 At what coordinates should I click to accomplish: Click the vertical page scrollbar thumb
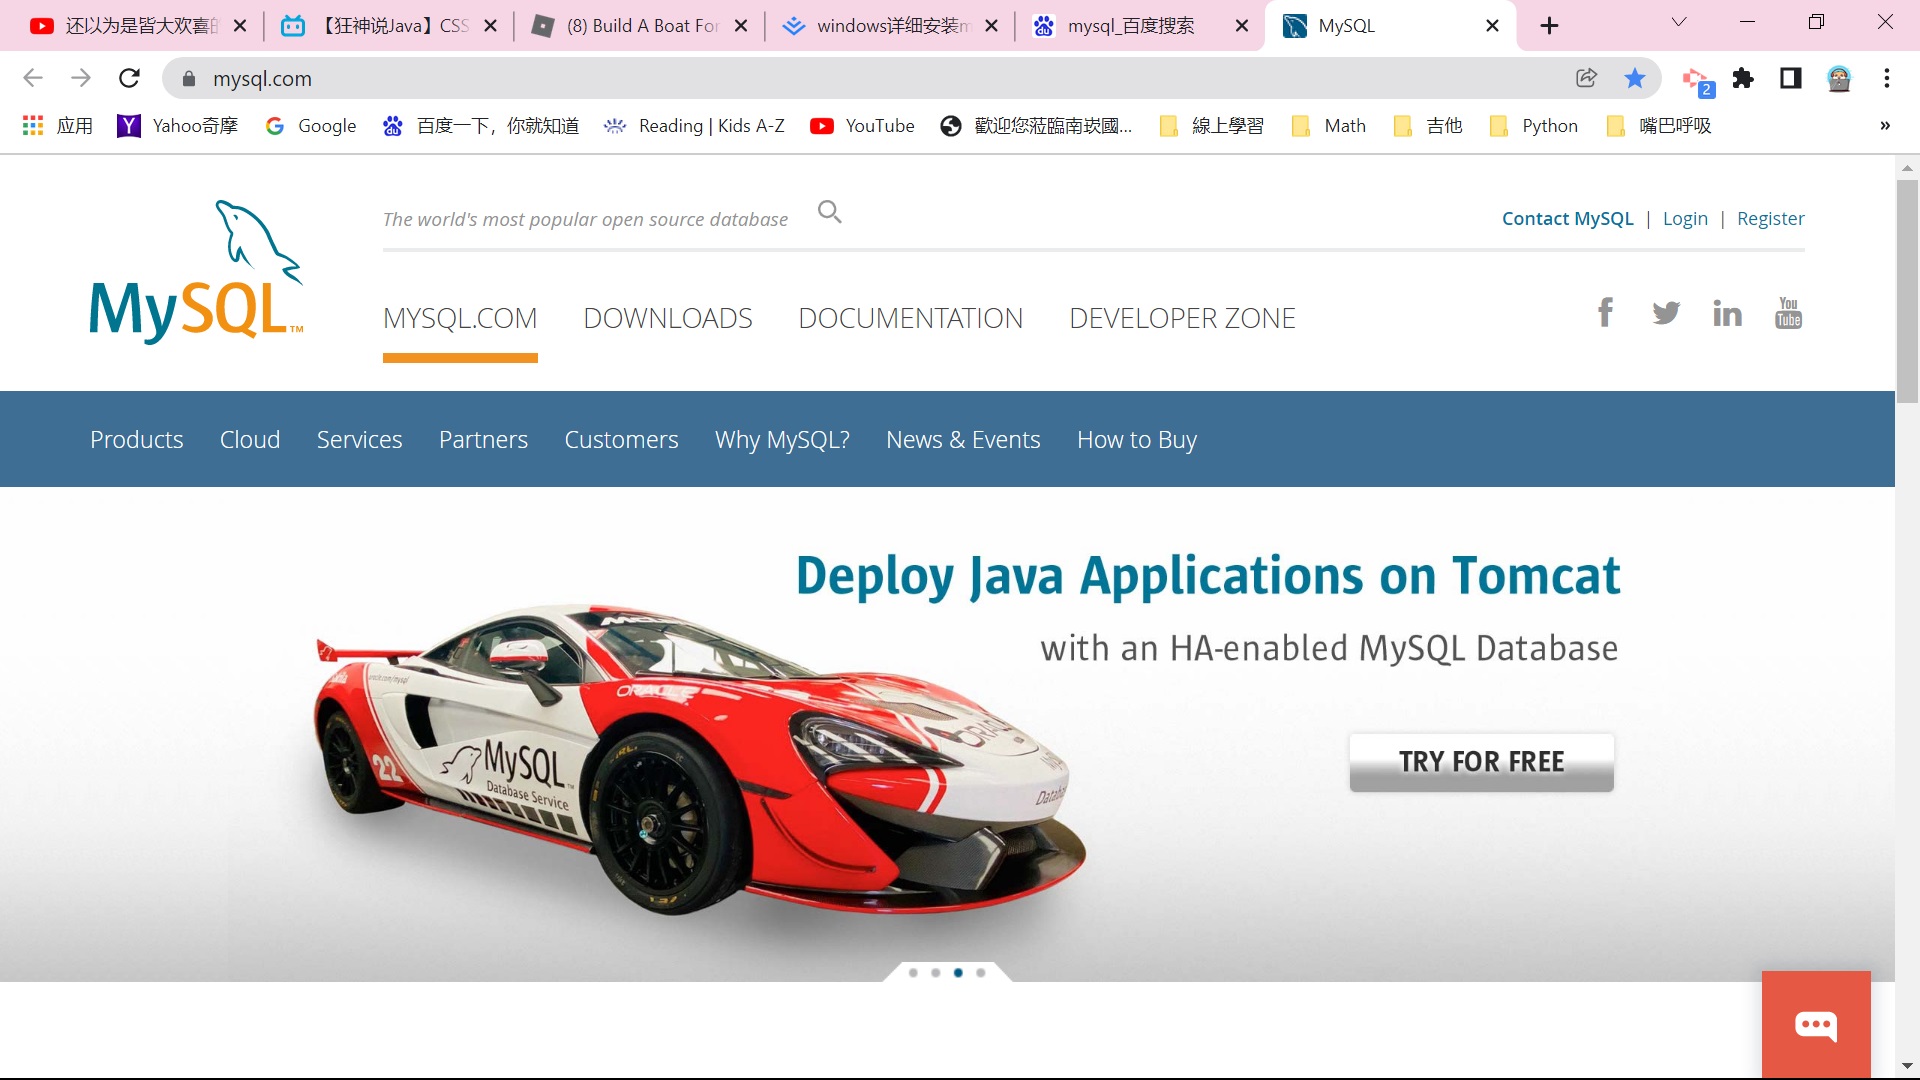coord(1907,291)
